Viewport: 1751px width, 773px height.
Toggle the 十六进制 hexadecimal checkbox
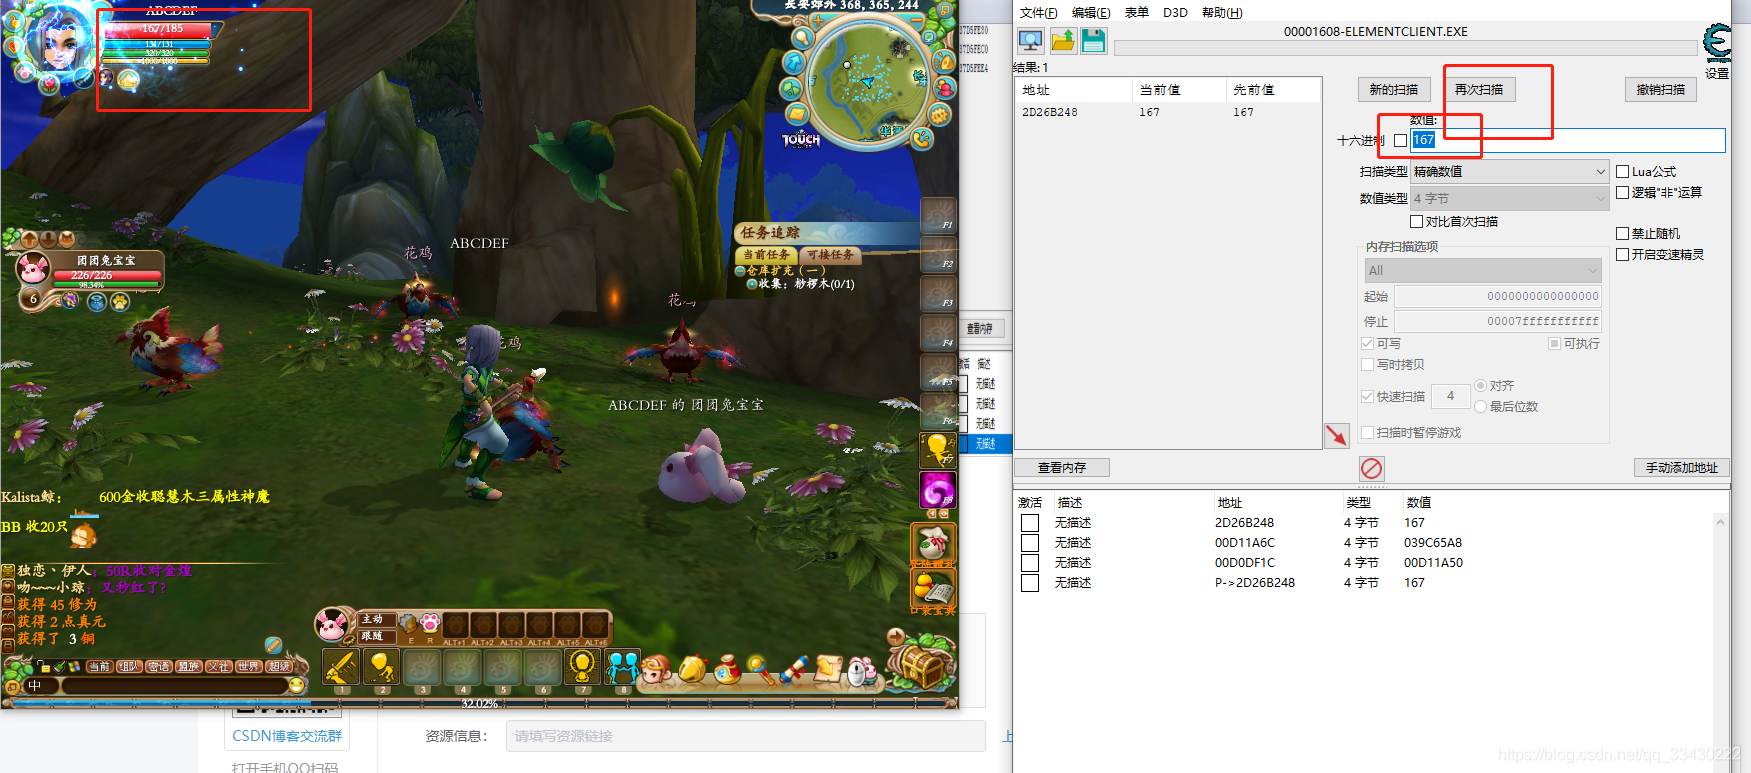pos(1400,141)
